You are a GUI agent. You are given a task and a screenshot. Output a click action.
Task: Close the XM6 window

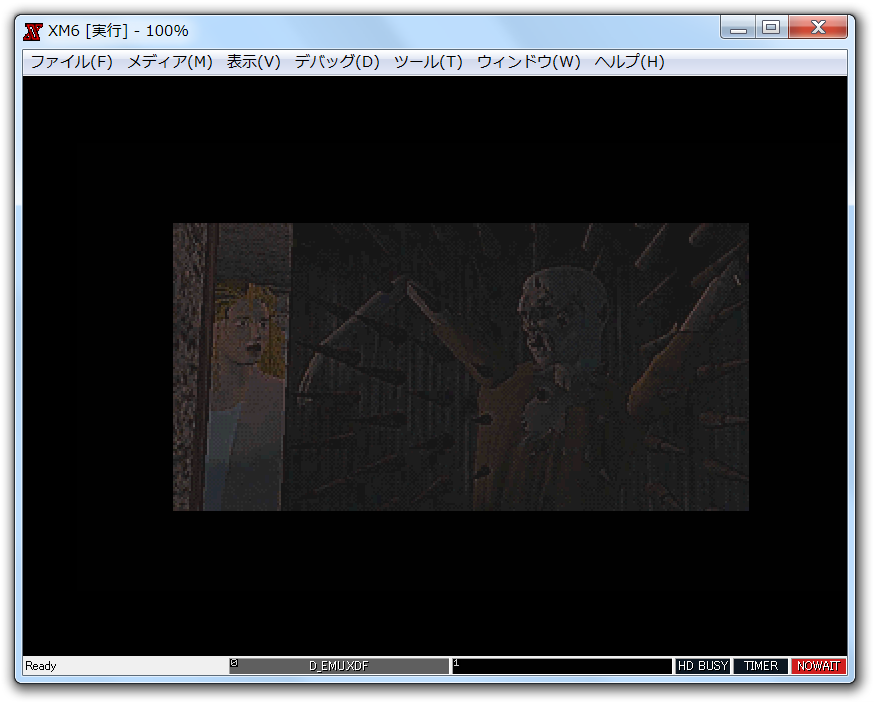pos(818,27)
